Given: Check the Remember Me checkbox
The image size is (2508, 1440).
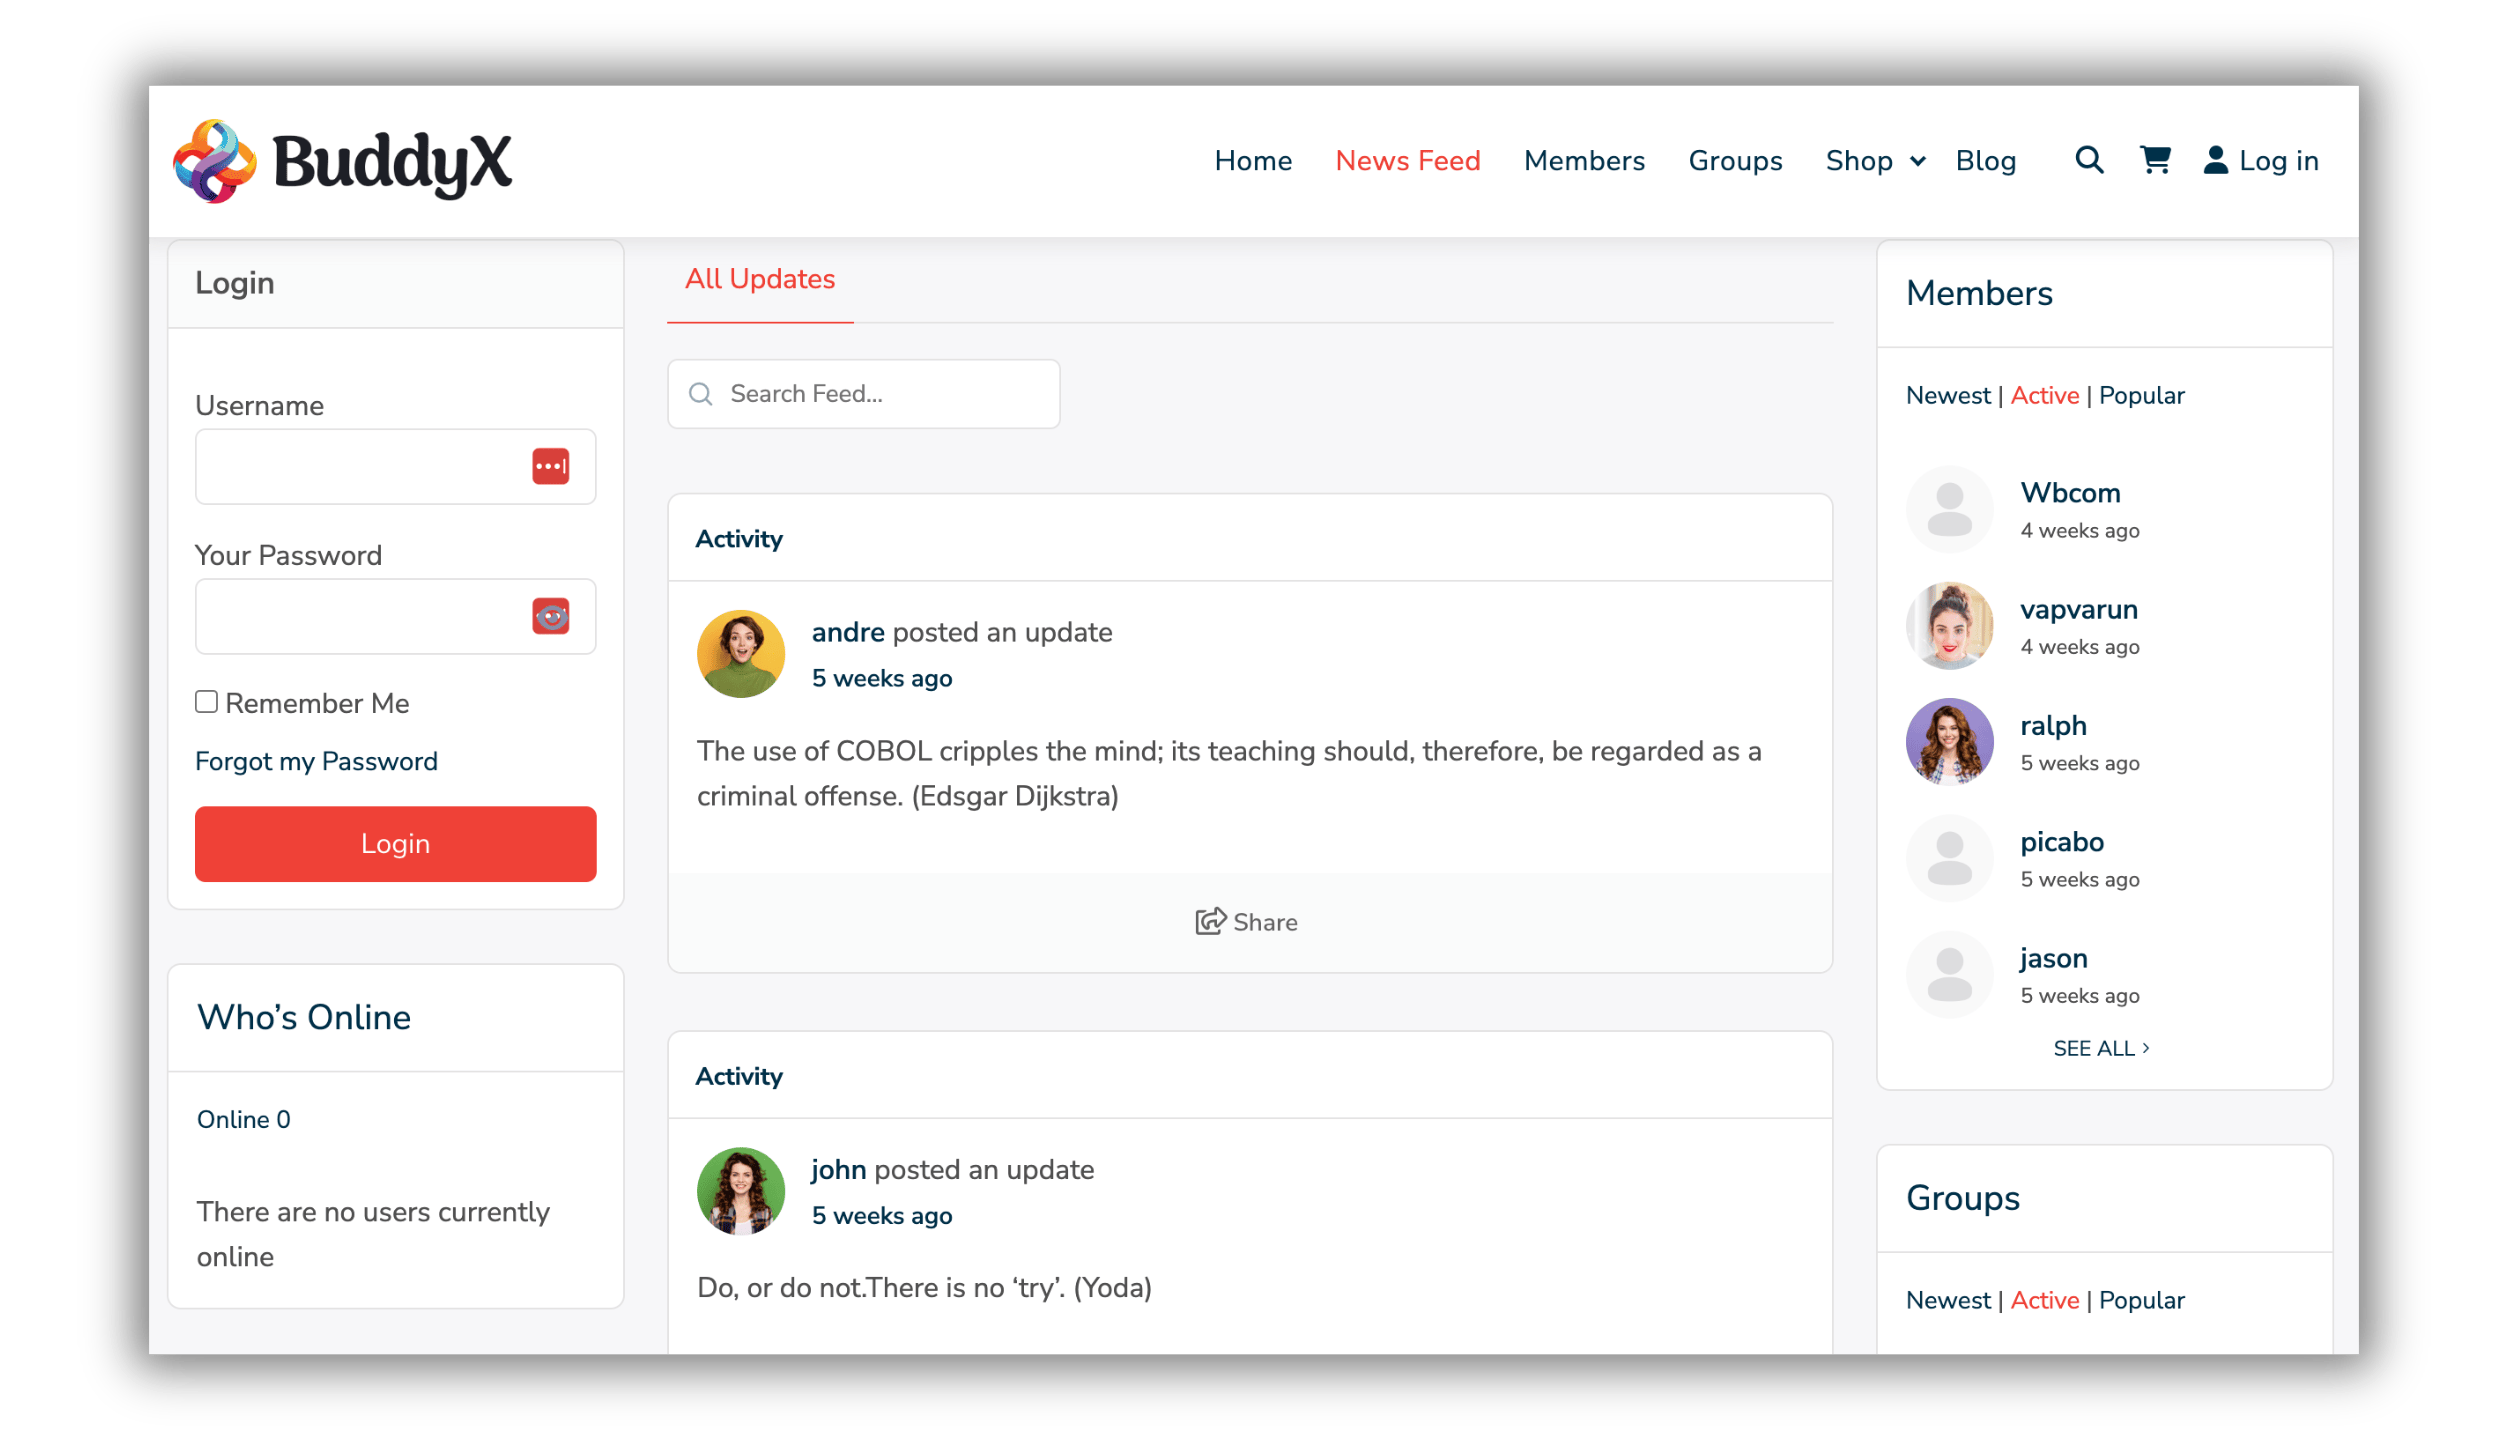Looking at the screenshot, I should tap(207, 702).
